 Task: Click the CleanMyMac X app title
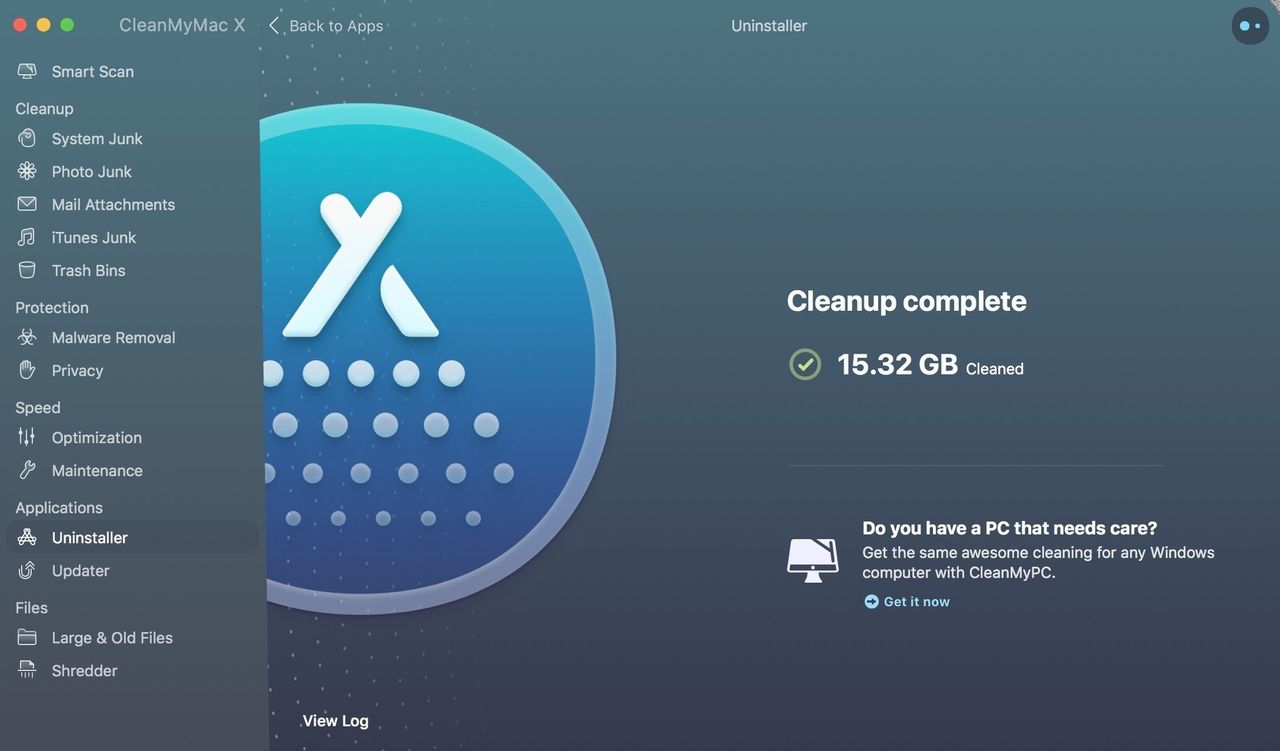(x=182, y=25)
